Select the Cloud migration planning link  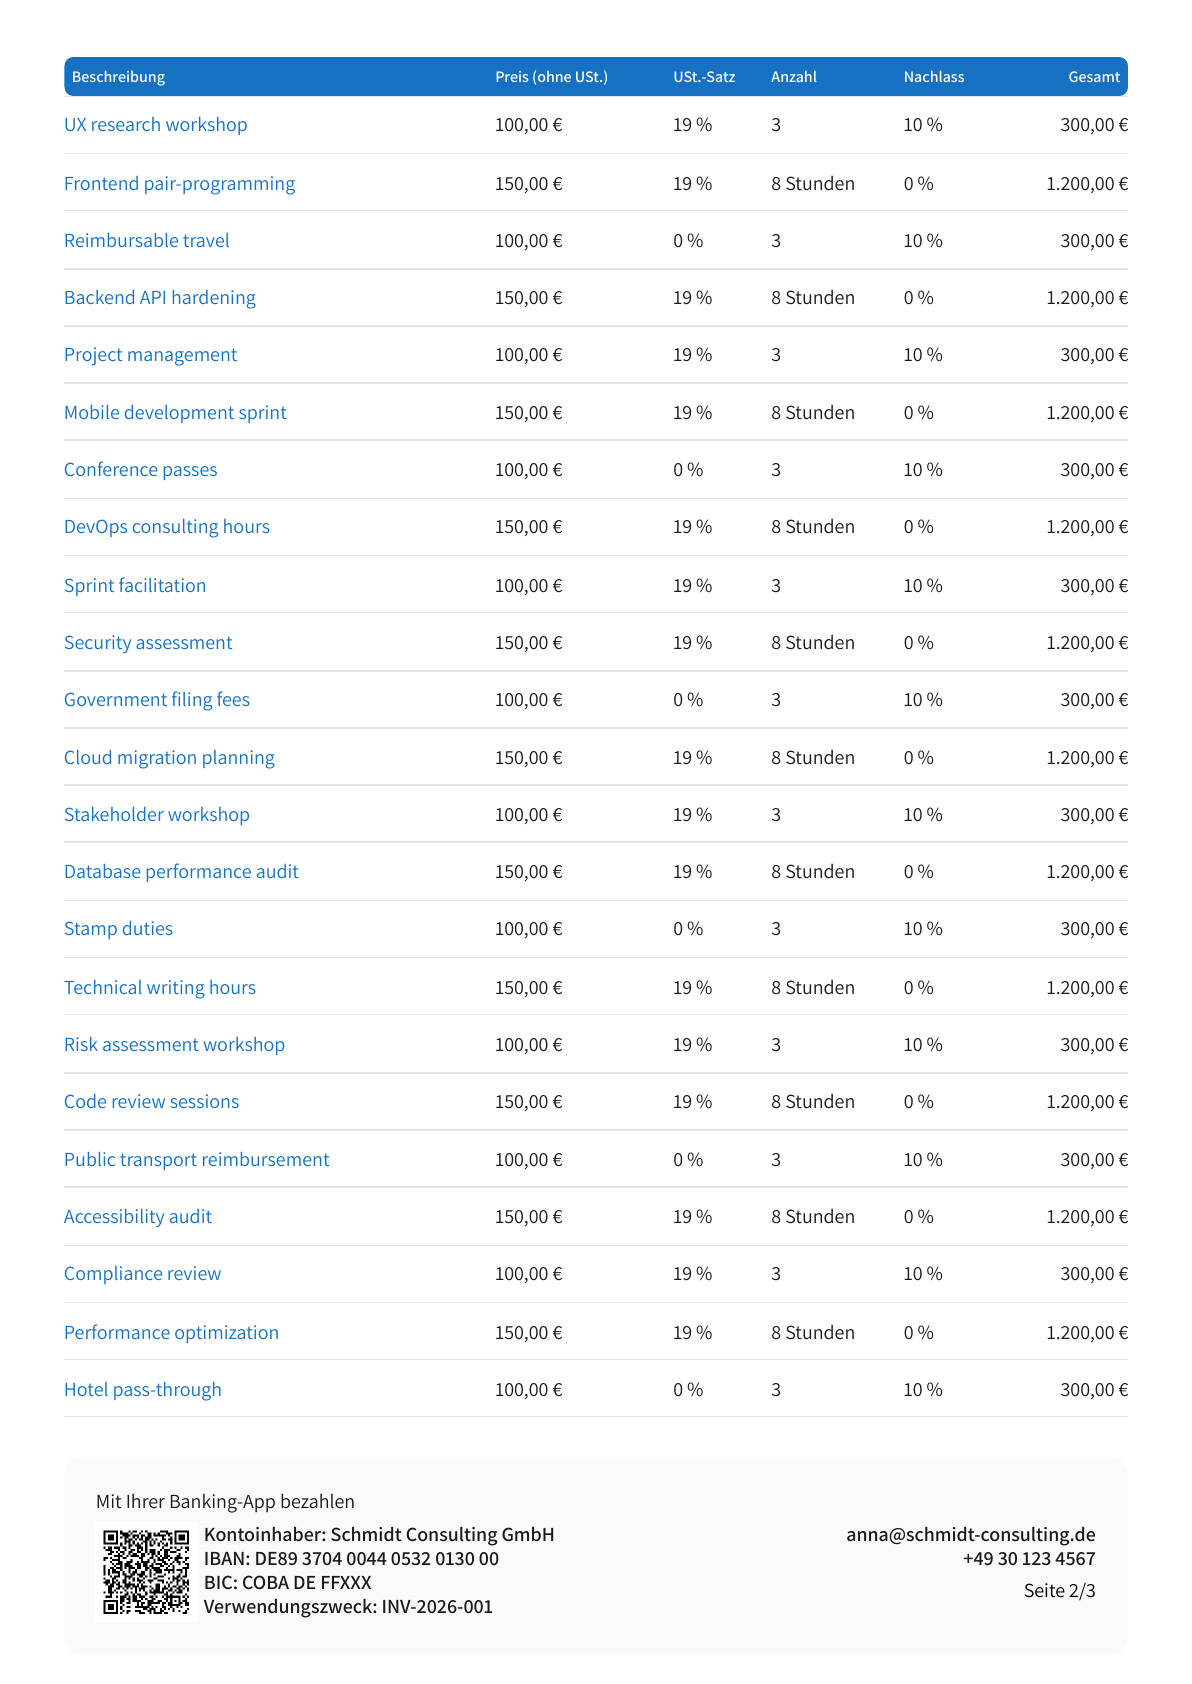click(169, 758)
